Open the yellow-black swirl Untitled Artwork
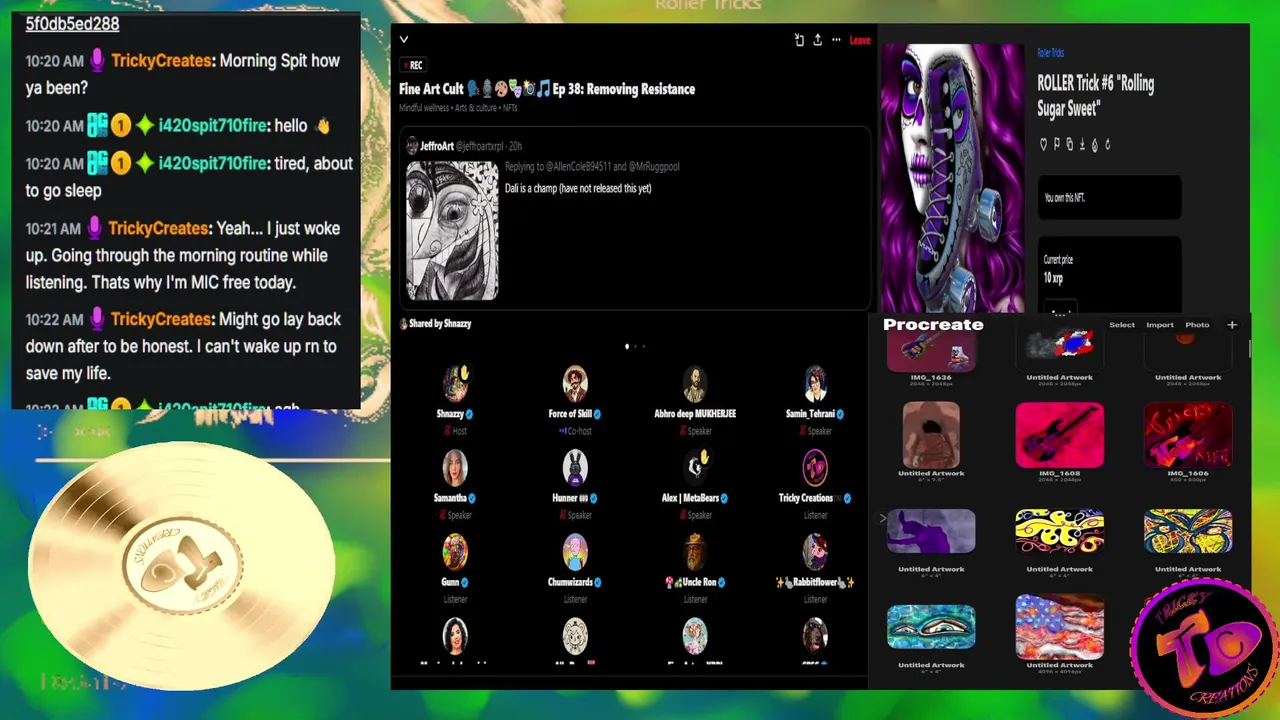Viewport: 1280px width, 720px height. (1059, 531)
